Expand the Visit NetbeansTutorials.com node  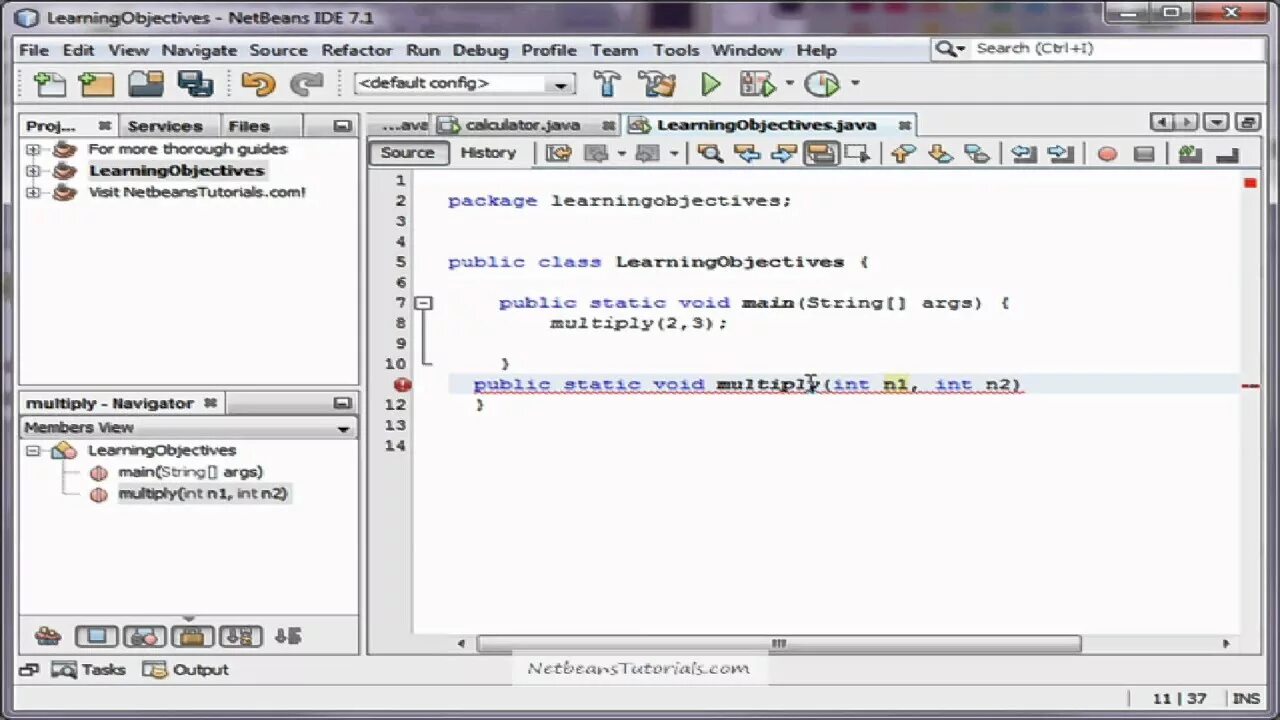[33, 192]
